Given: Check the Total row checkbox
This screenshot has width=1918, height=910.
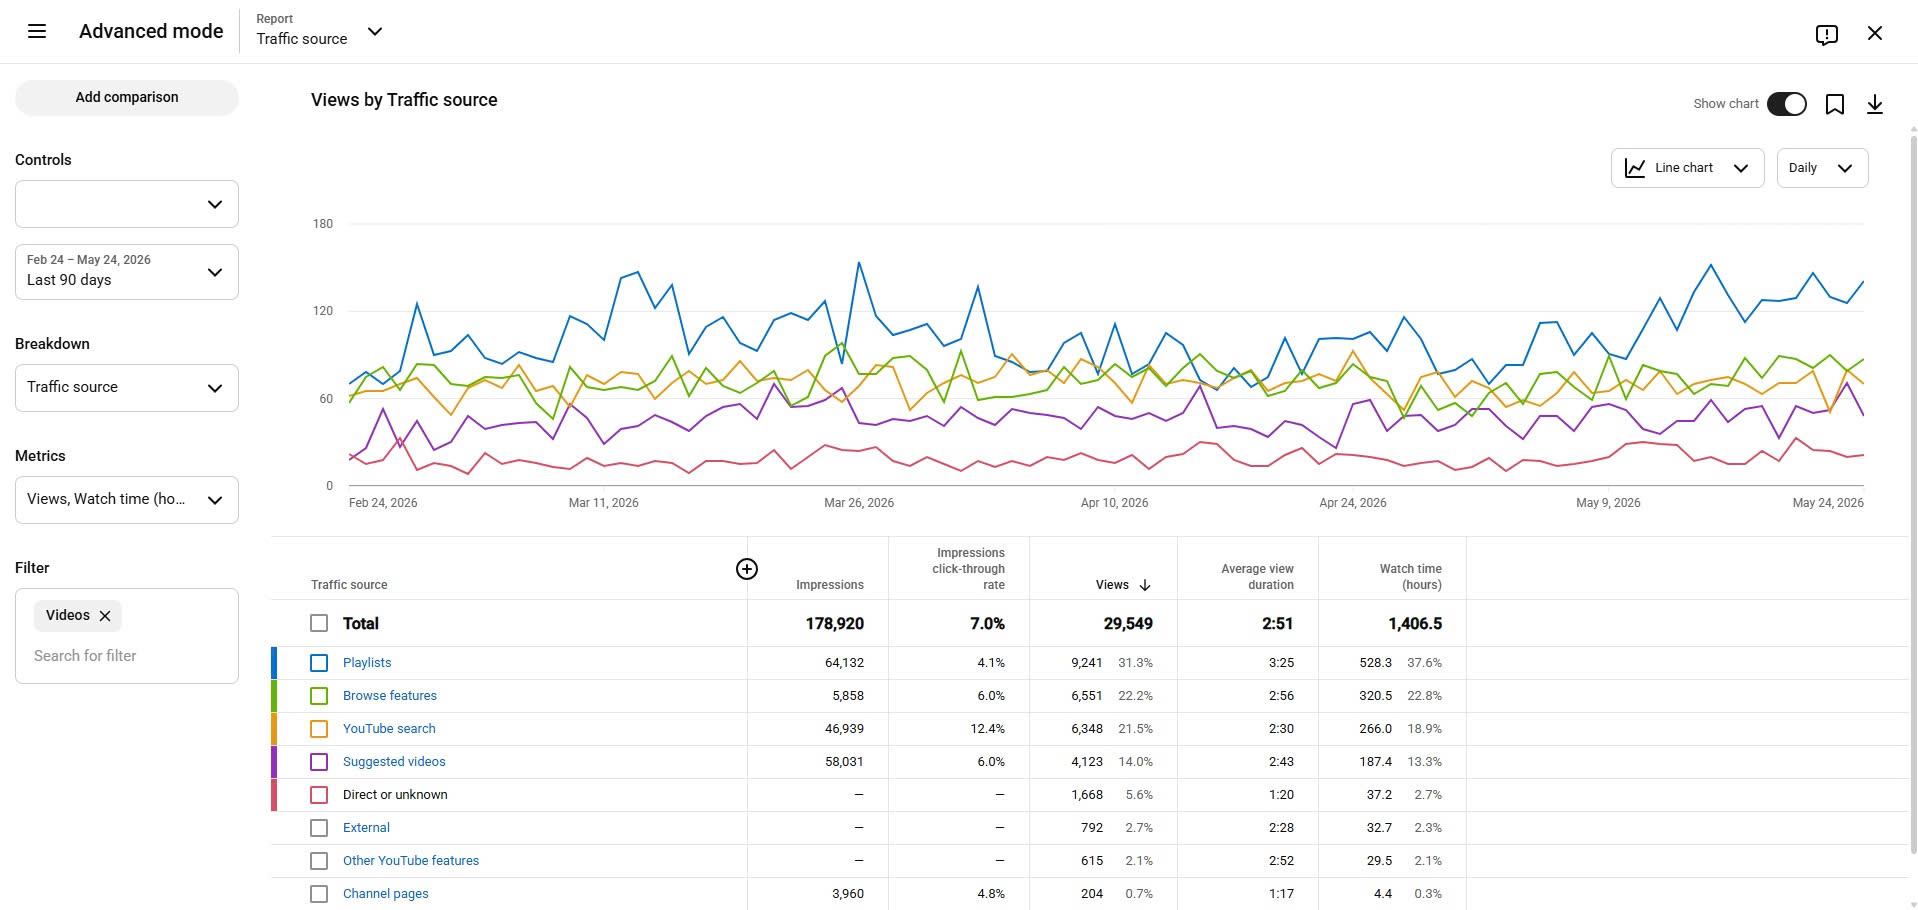Looking at the screenshot, I should click(319, 623).
